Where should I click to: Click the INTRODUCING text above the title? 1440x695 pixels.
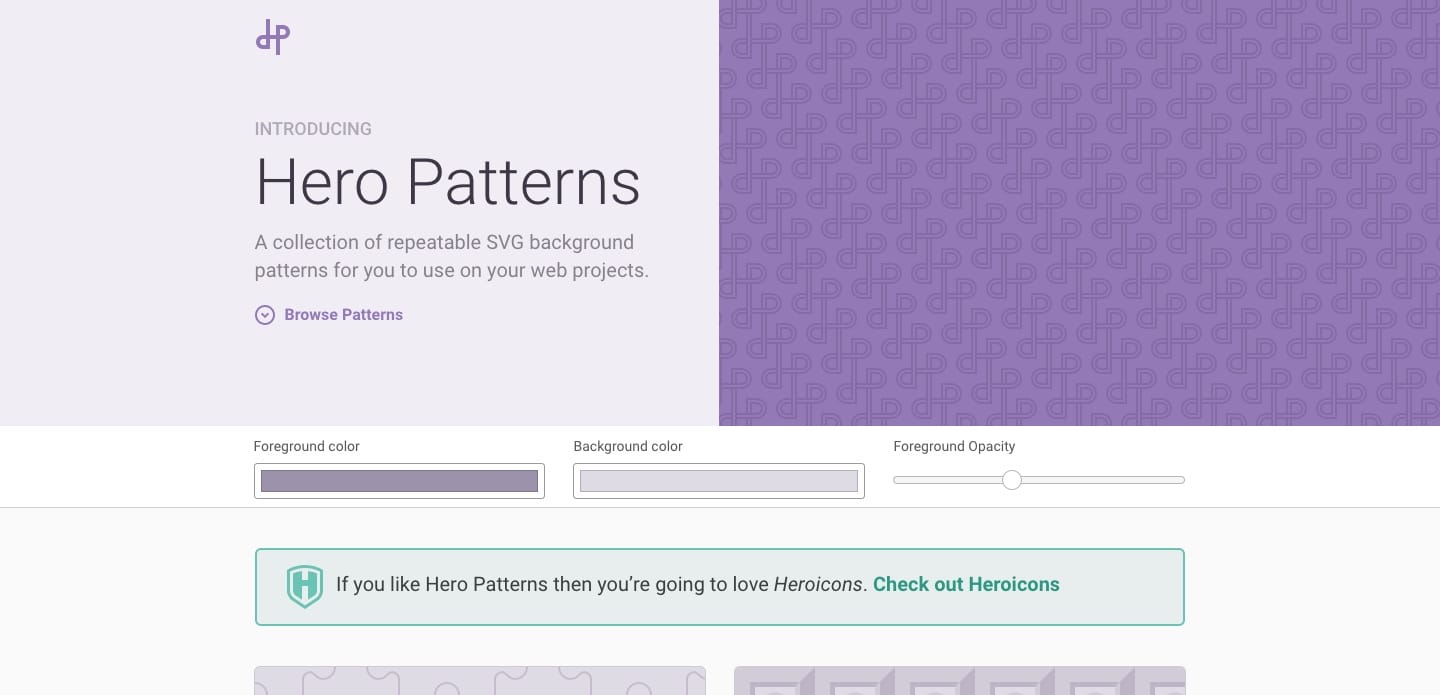313,129
